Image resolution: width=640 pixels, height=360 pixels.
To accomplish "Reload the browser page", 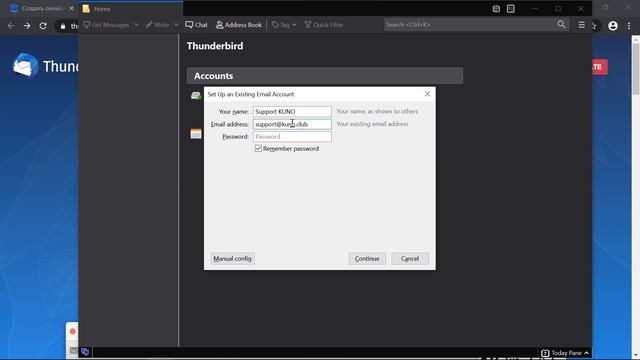I will point(43,26).
